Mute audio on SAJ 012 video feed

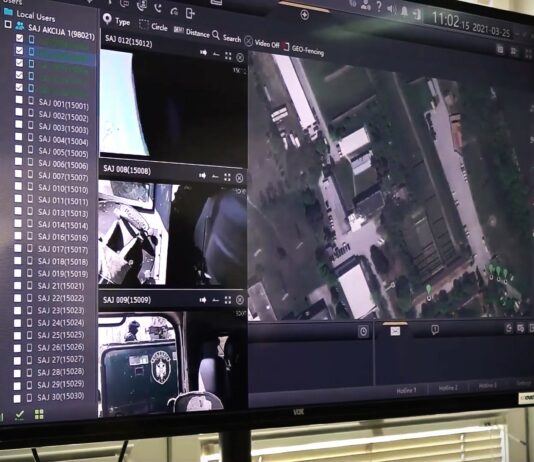point(203,52)
